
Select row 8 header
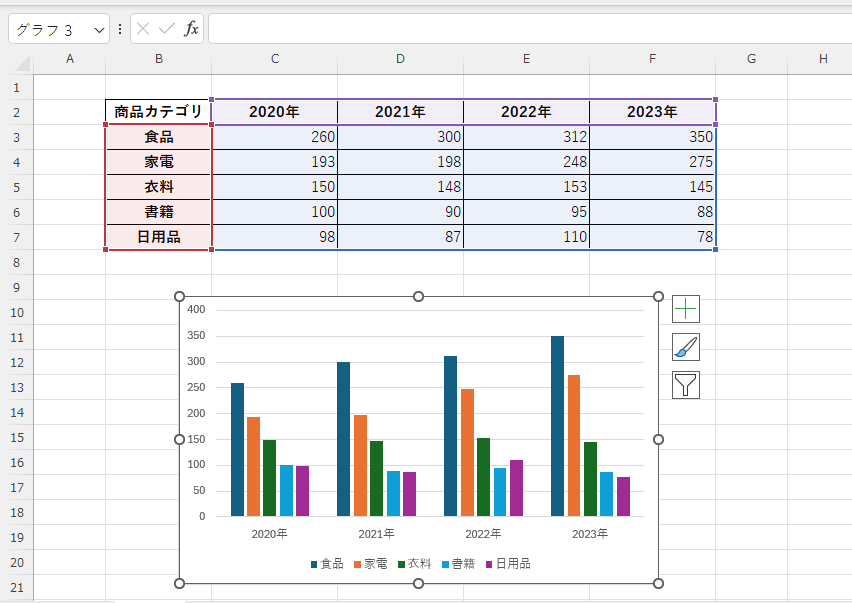pyautogui.click(x=16, y=262)
